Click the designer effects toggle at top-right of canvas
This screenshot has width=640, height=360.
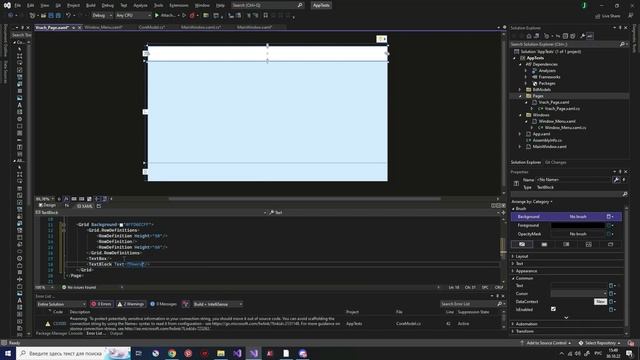point(381,39)
